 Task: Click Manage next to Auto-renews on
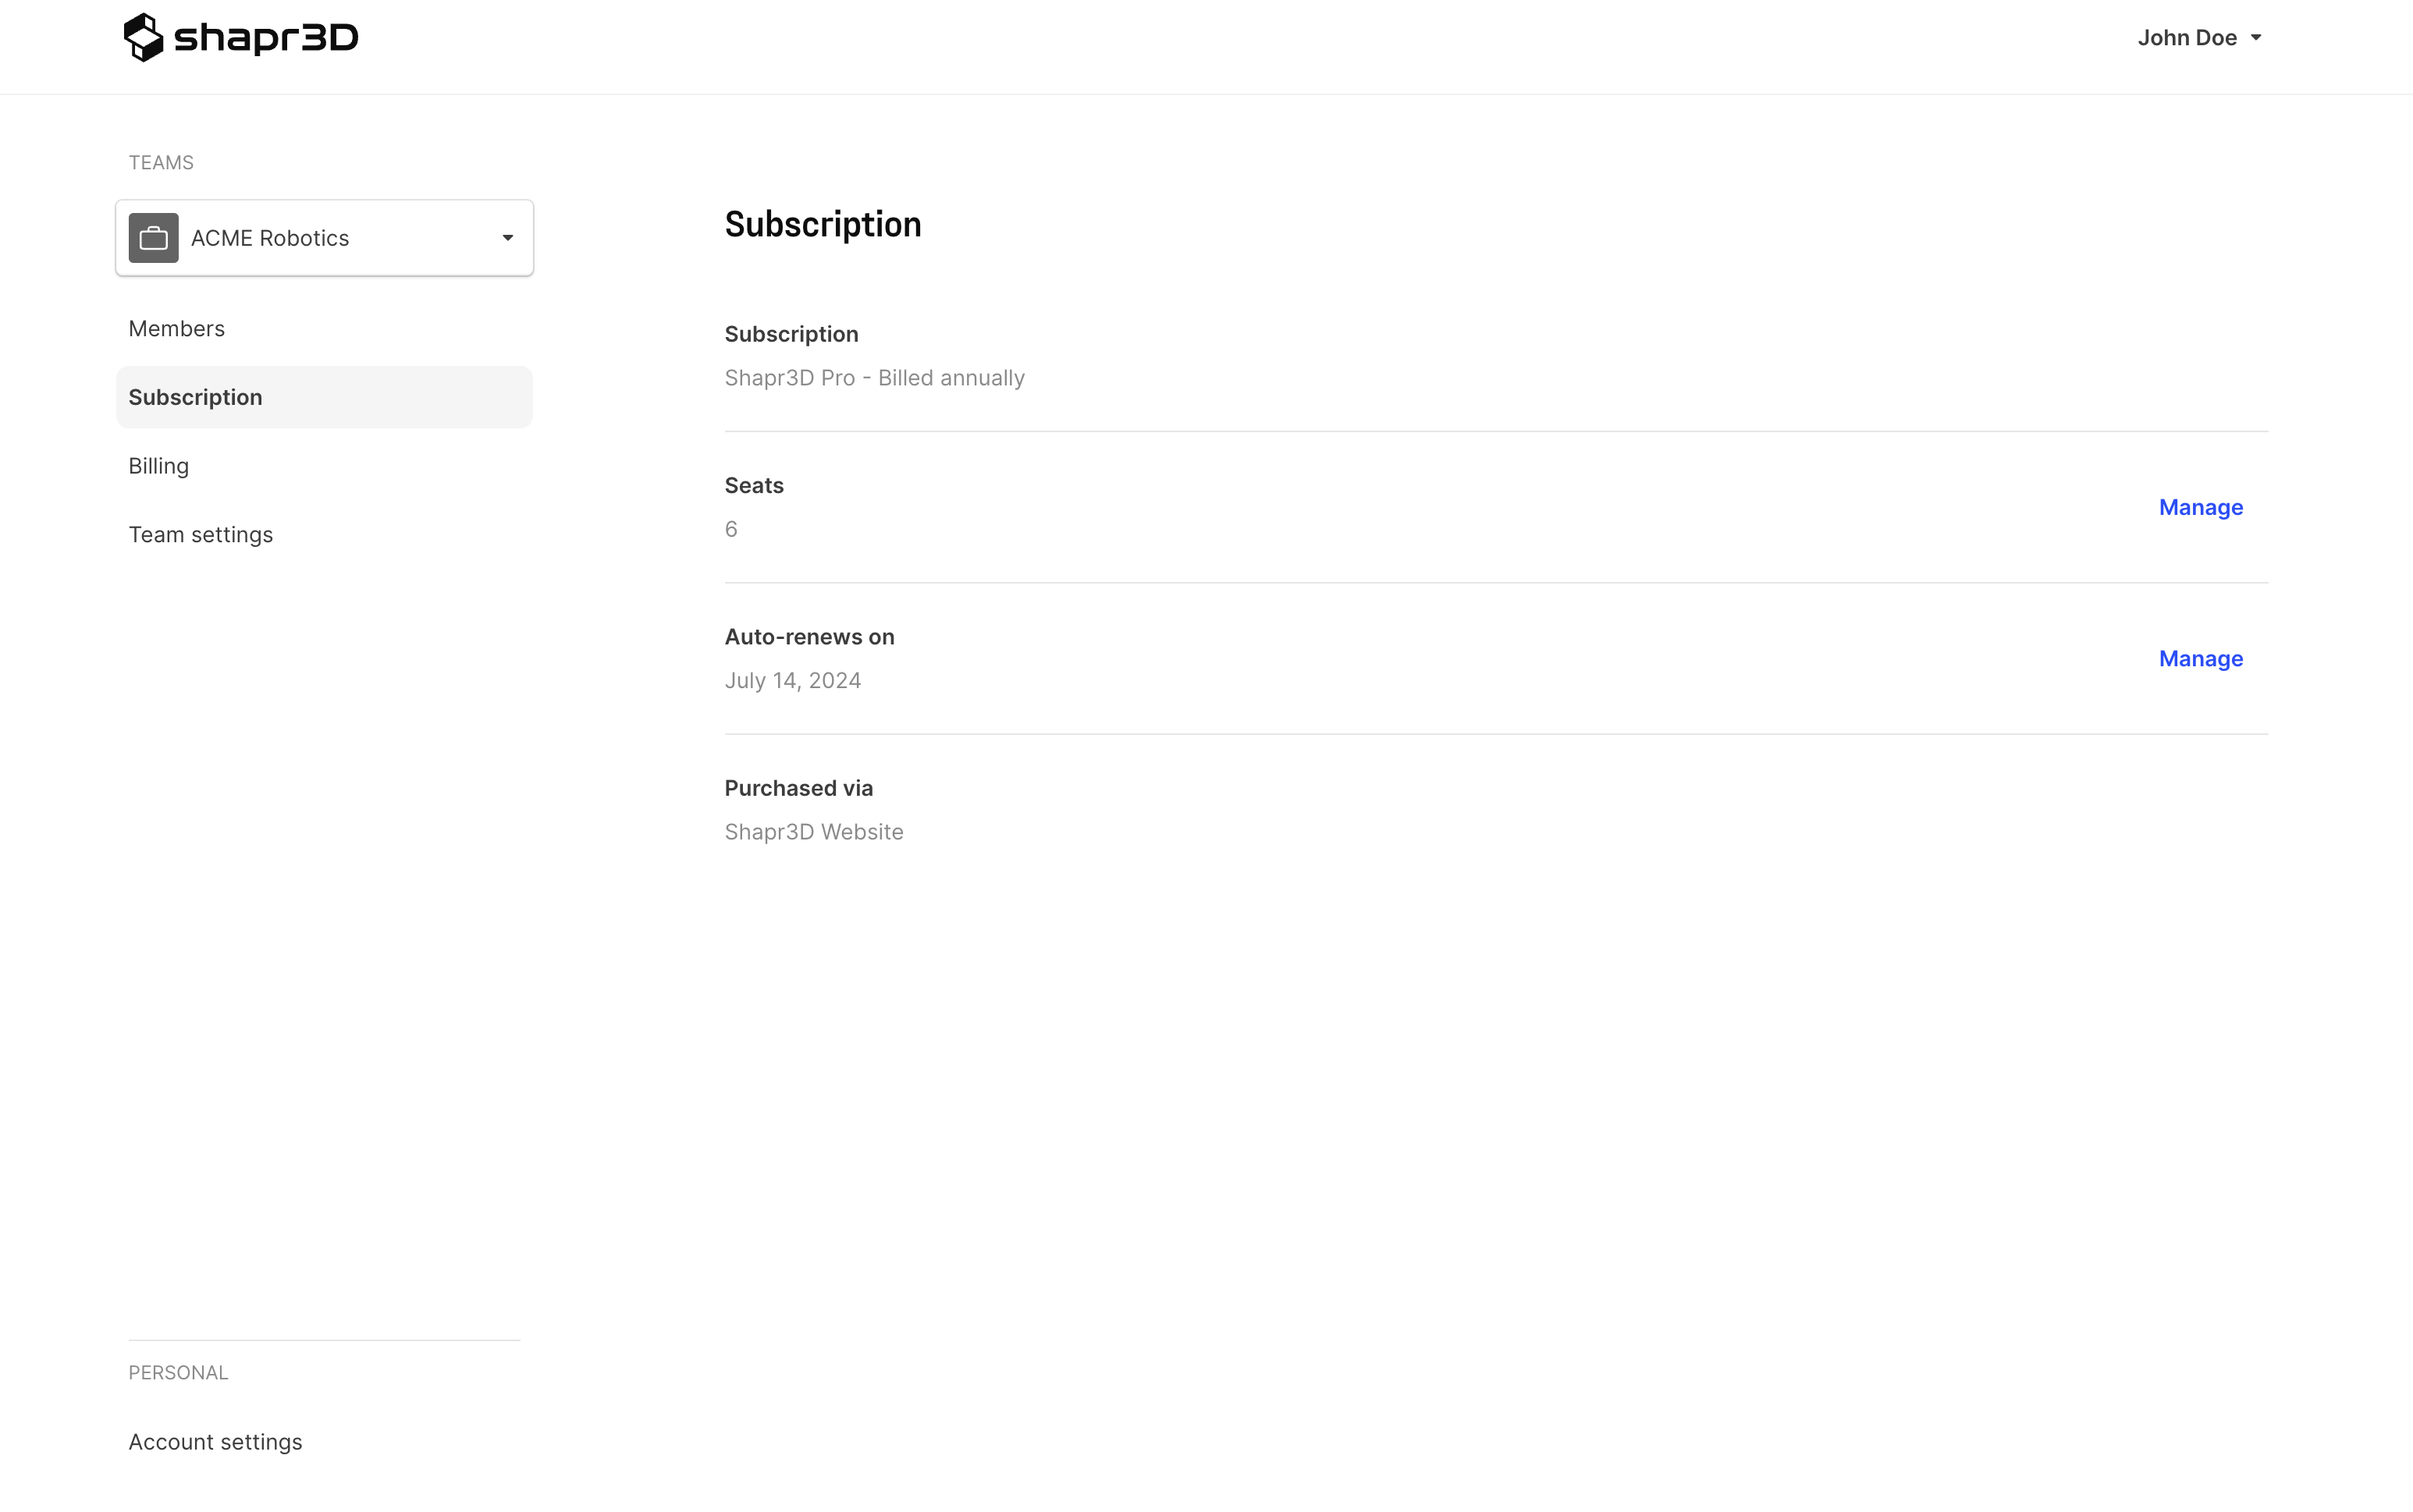click(x=2199, y=658)
